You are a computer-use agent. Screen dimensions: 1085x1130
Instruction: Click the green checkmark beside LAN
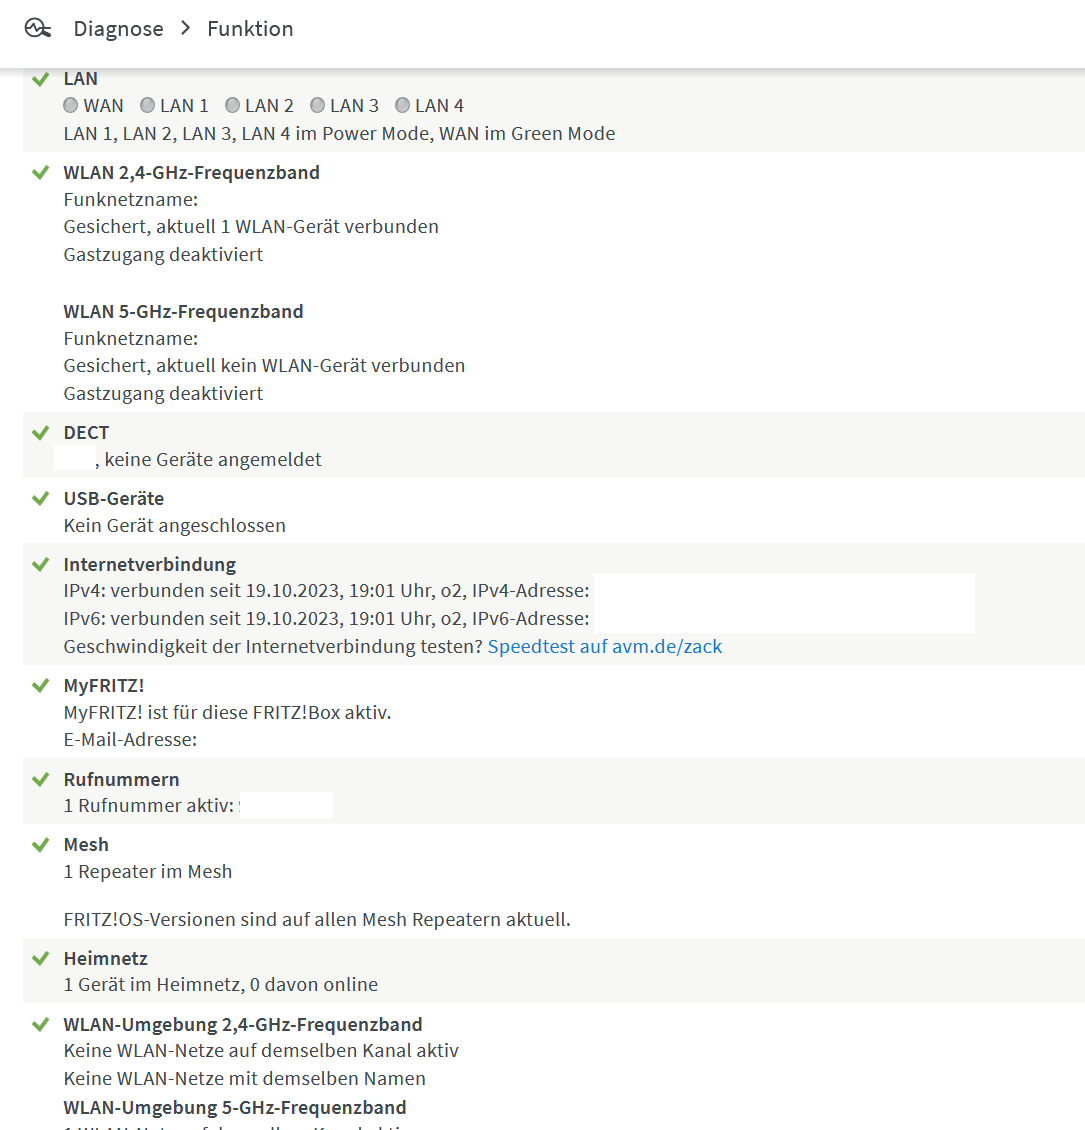coord(40,79)
